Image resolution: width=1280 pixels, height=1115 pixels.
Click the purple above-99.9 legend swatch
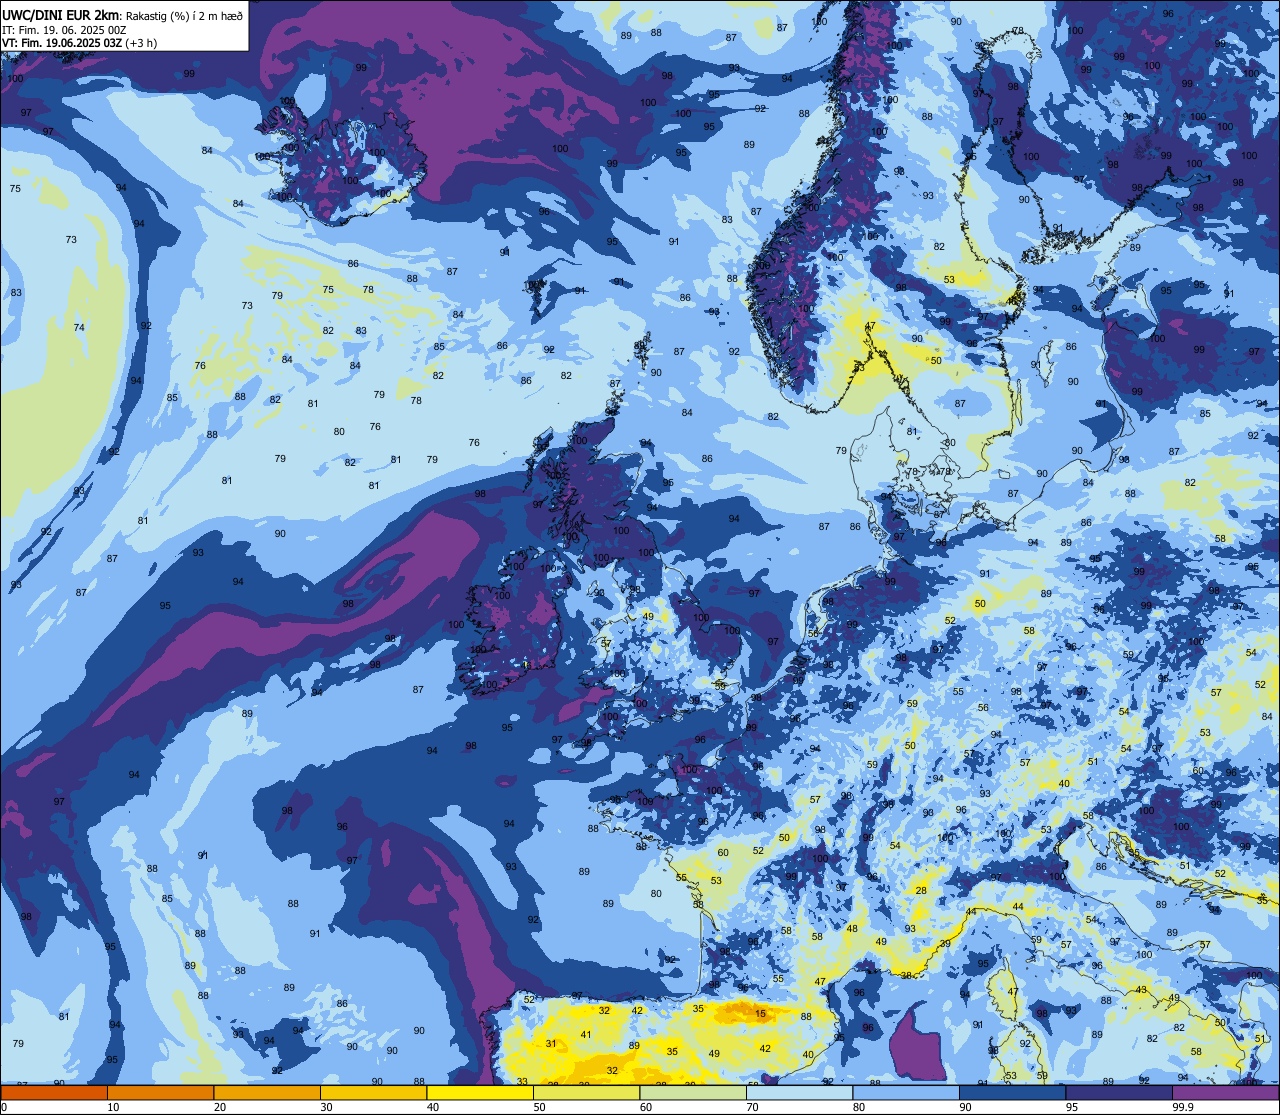coord(1225,1092)
